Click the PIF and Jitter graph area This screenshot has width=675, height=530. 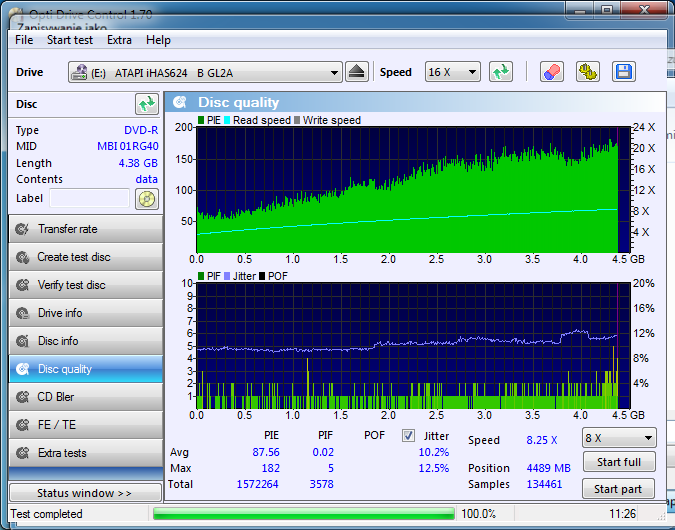[x=413, y=346]
